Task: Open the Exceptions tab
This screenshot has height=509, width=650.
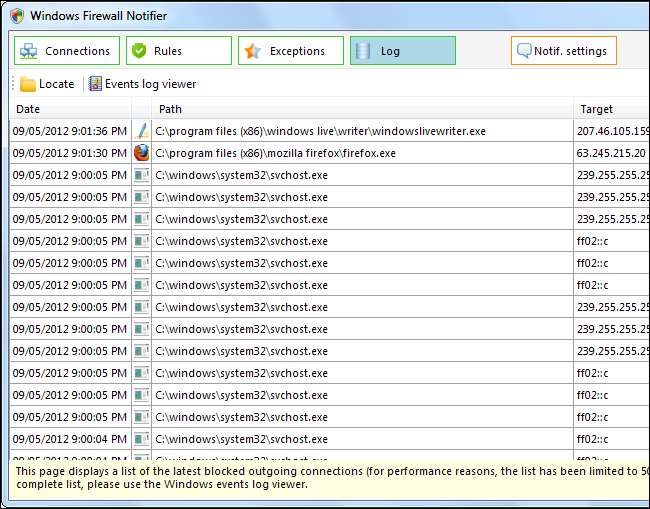Action: (290, 51)
